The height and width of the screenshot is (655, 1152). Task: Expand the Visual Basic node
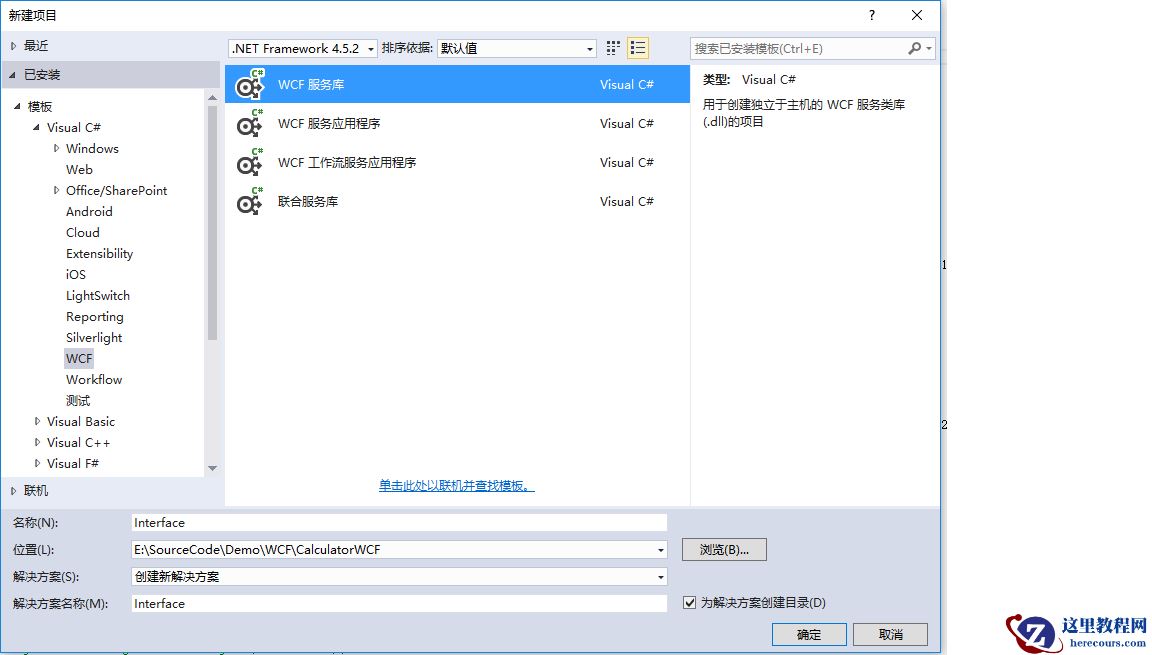tap(37, 421)
